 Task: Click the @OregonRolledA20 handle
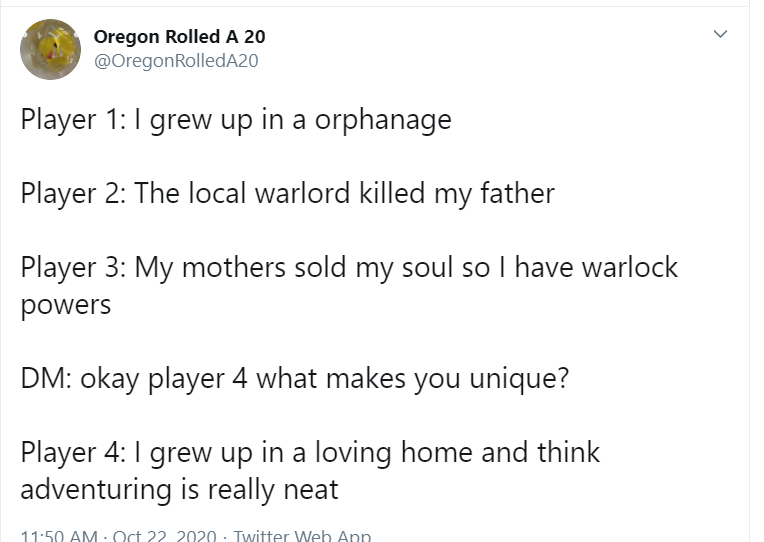click(x=175, y=60)
